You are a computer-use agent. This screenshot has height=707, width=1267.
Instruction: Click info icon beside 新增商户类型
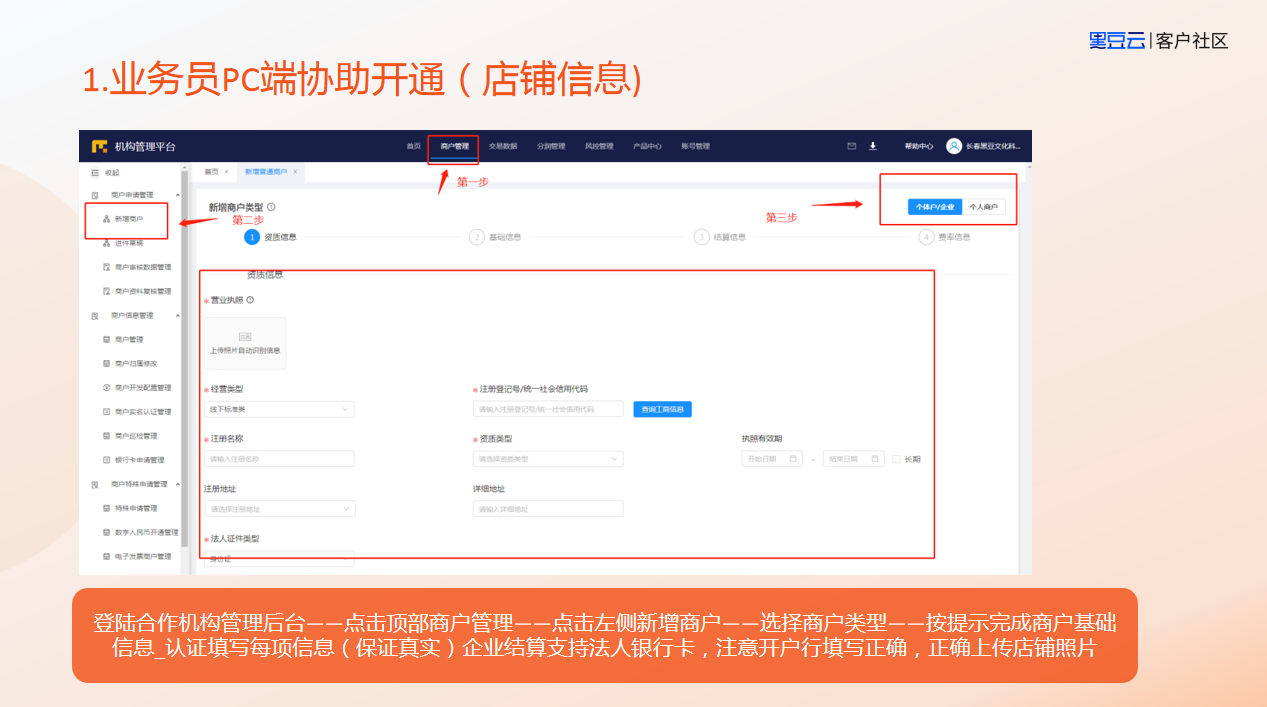pos(272,207)
